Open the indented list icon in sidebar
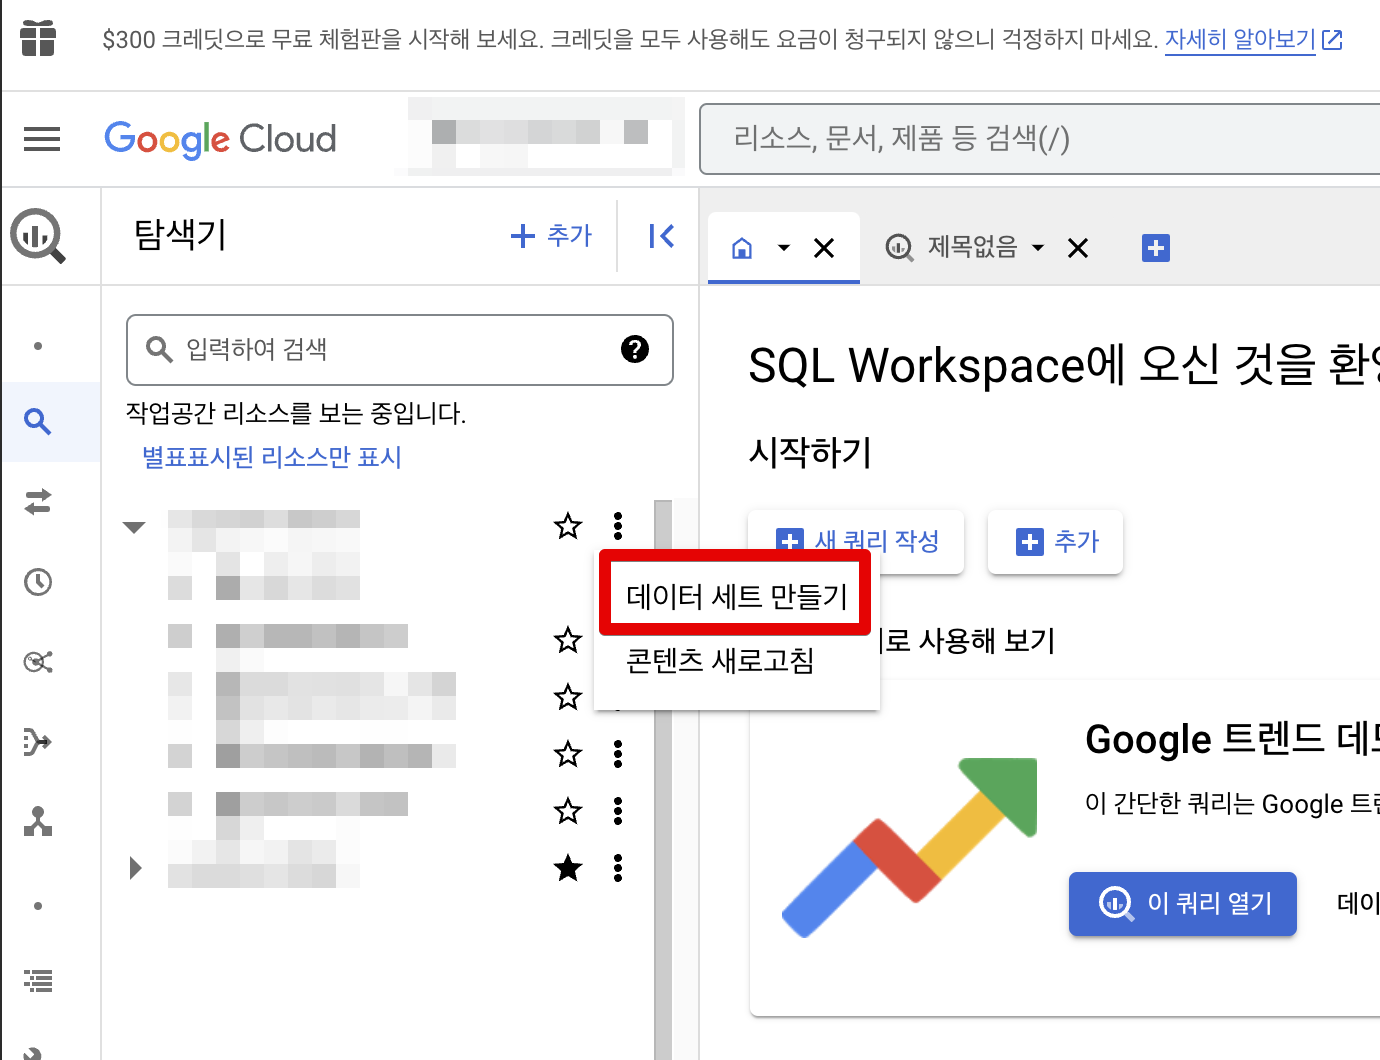Image resolution: width=1380 pixels, height=1060 pixels. coord(38,981)
